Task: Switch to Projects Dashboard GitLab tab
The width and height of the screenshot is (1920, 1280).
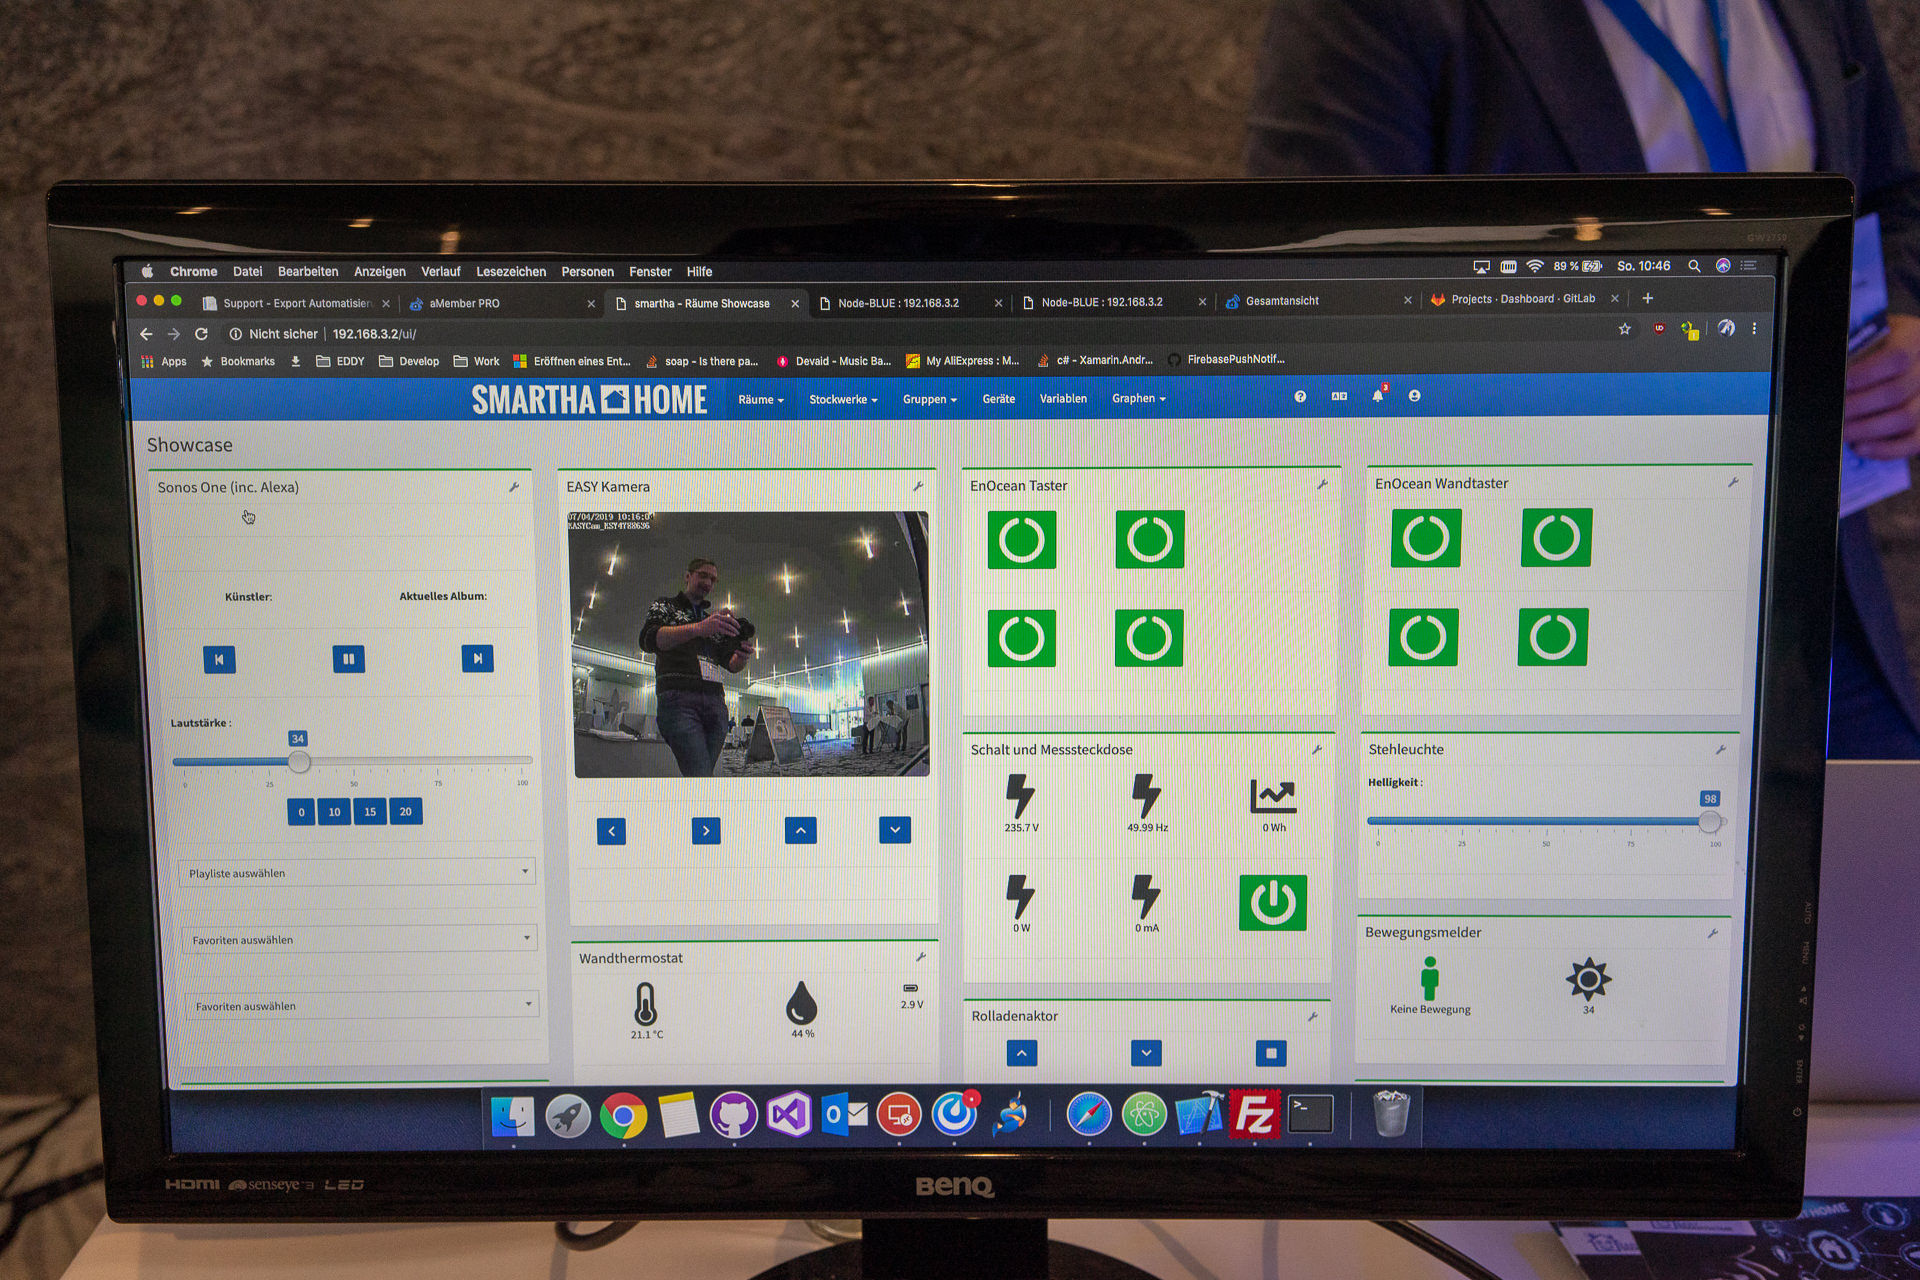Action: pos(1524,299)
